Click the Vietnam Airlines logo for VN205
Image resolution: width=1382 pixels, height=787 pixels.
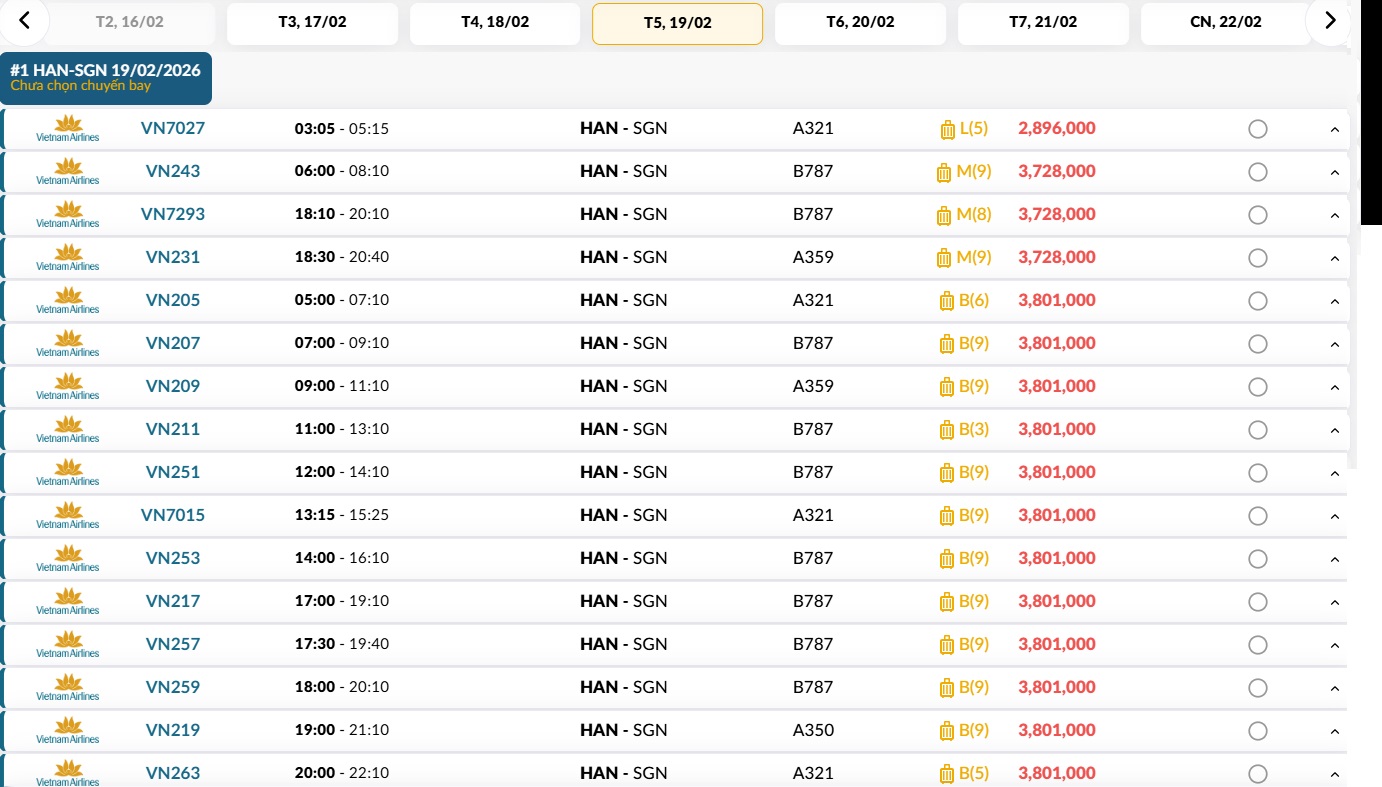68,300
